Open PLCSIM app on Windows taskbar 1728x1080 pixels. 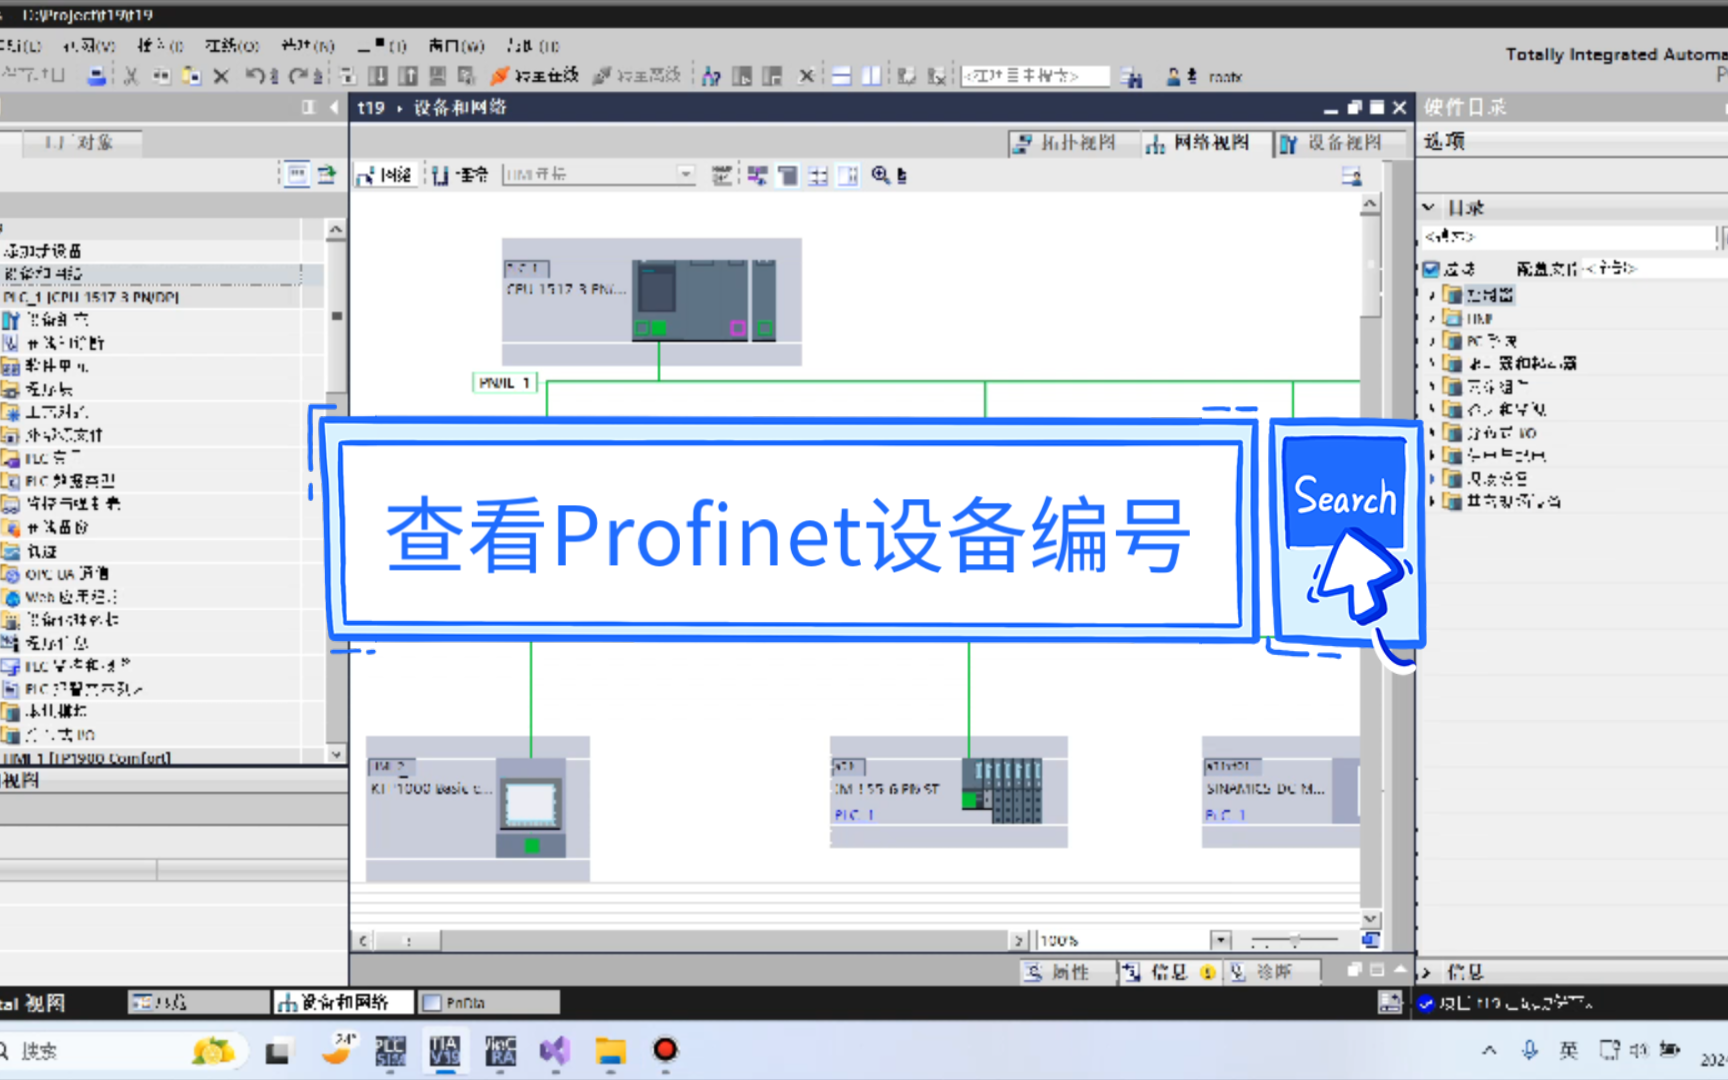(390, 1050)
